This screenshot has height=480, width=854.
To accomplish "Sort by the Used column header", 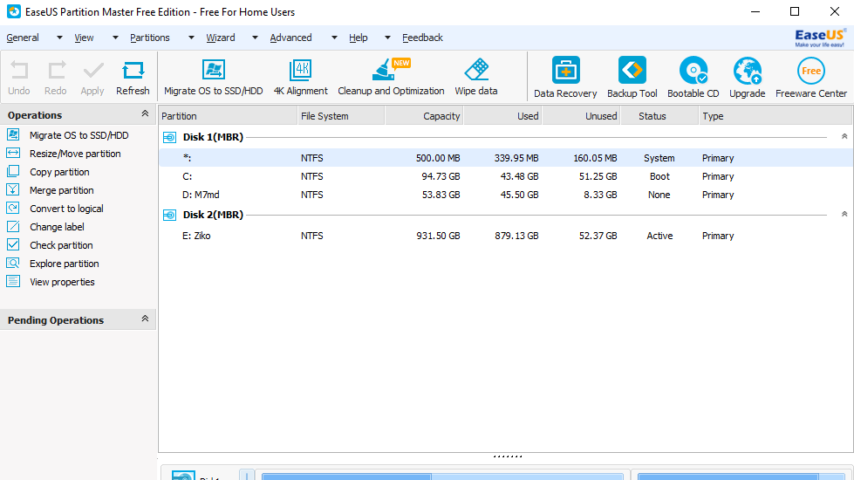I will click(503, 116).
